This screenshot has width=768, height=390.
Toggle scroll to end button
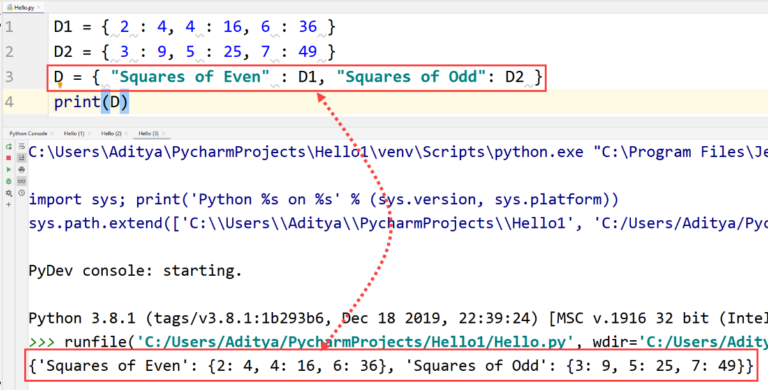pos(22,158)
